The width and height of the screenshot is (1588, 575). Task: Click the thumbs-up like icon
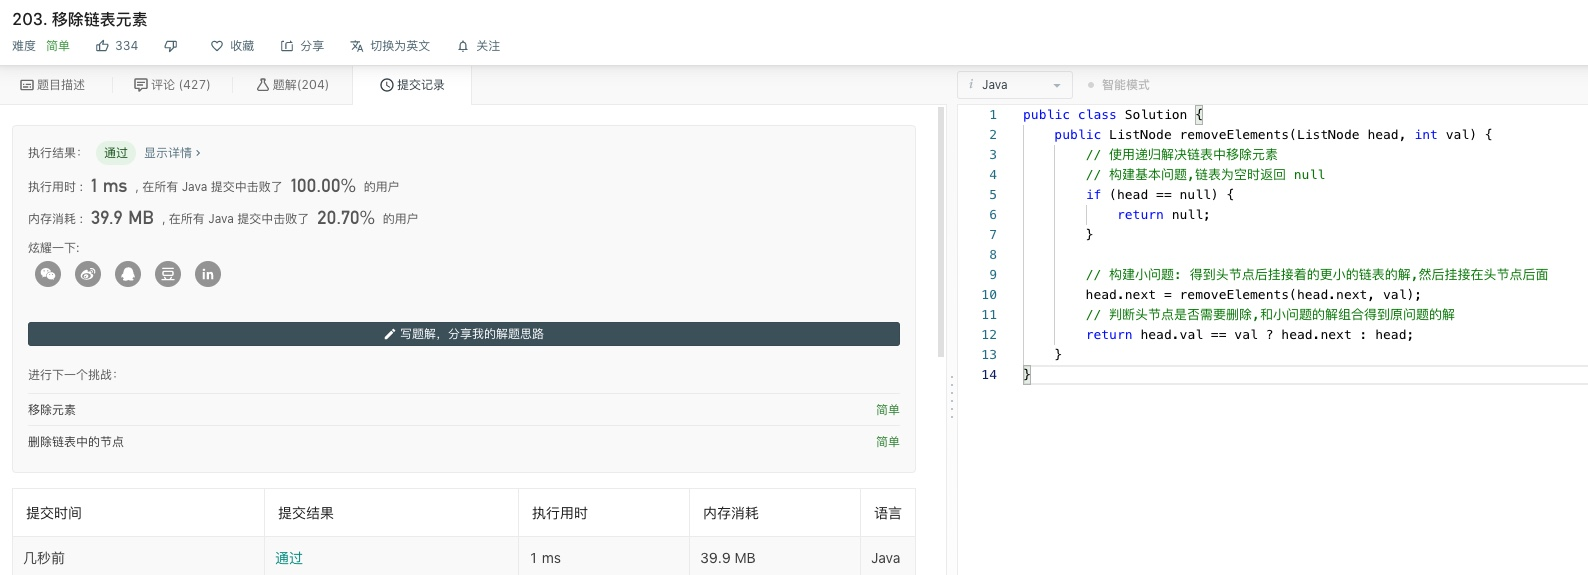[x=102, y=46]
